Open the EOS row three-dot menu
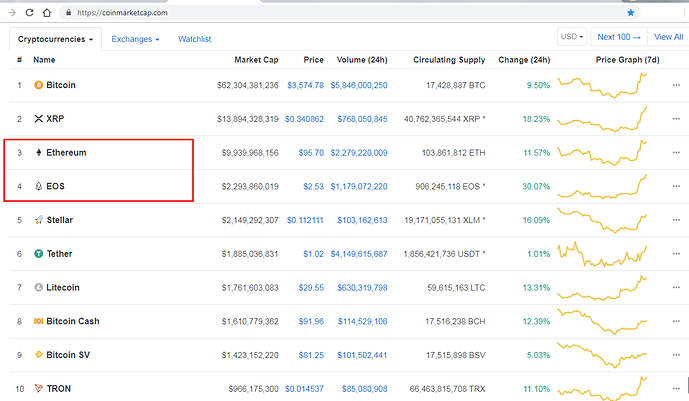The height and width of the screenshot is (401, 689). [676, 186]
